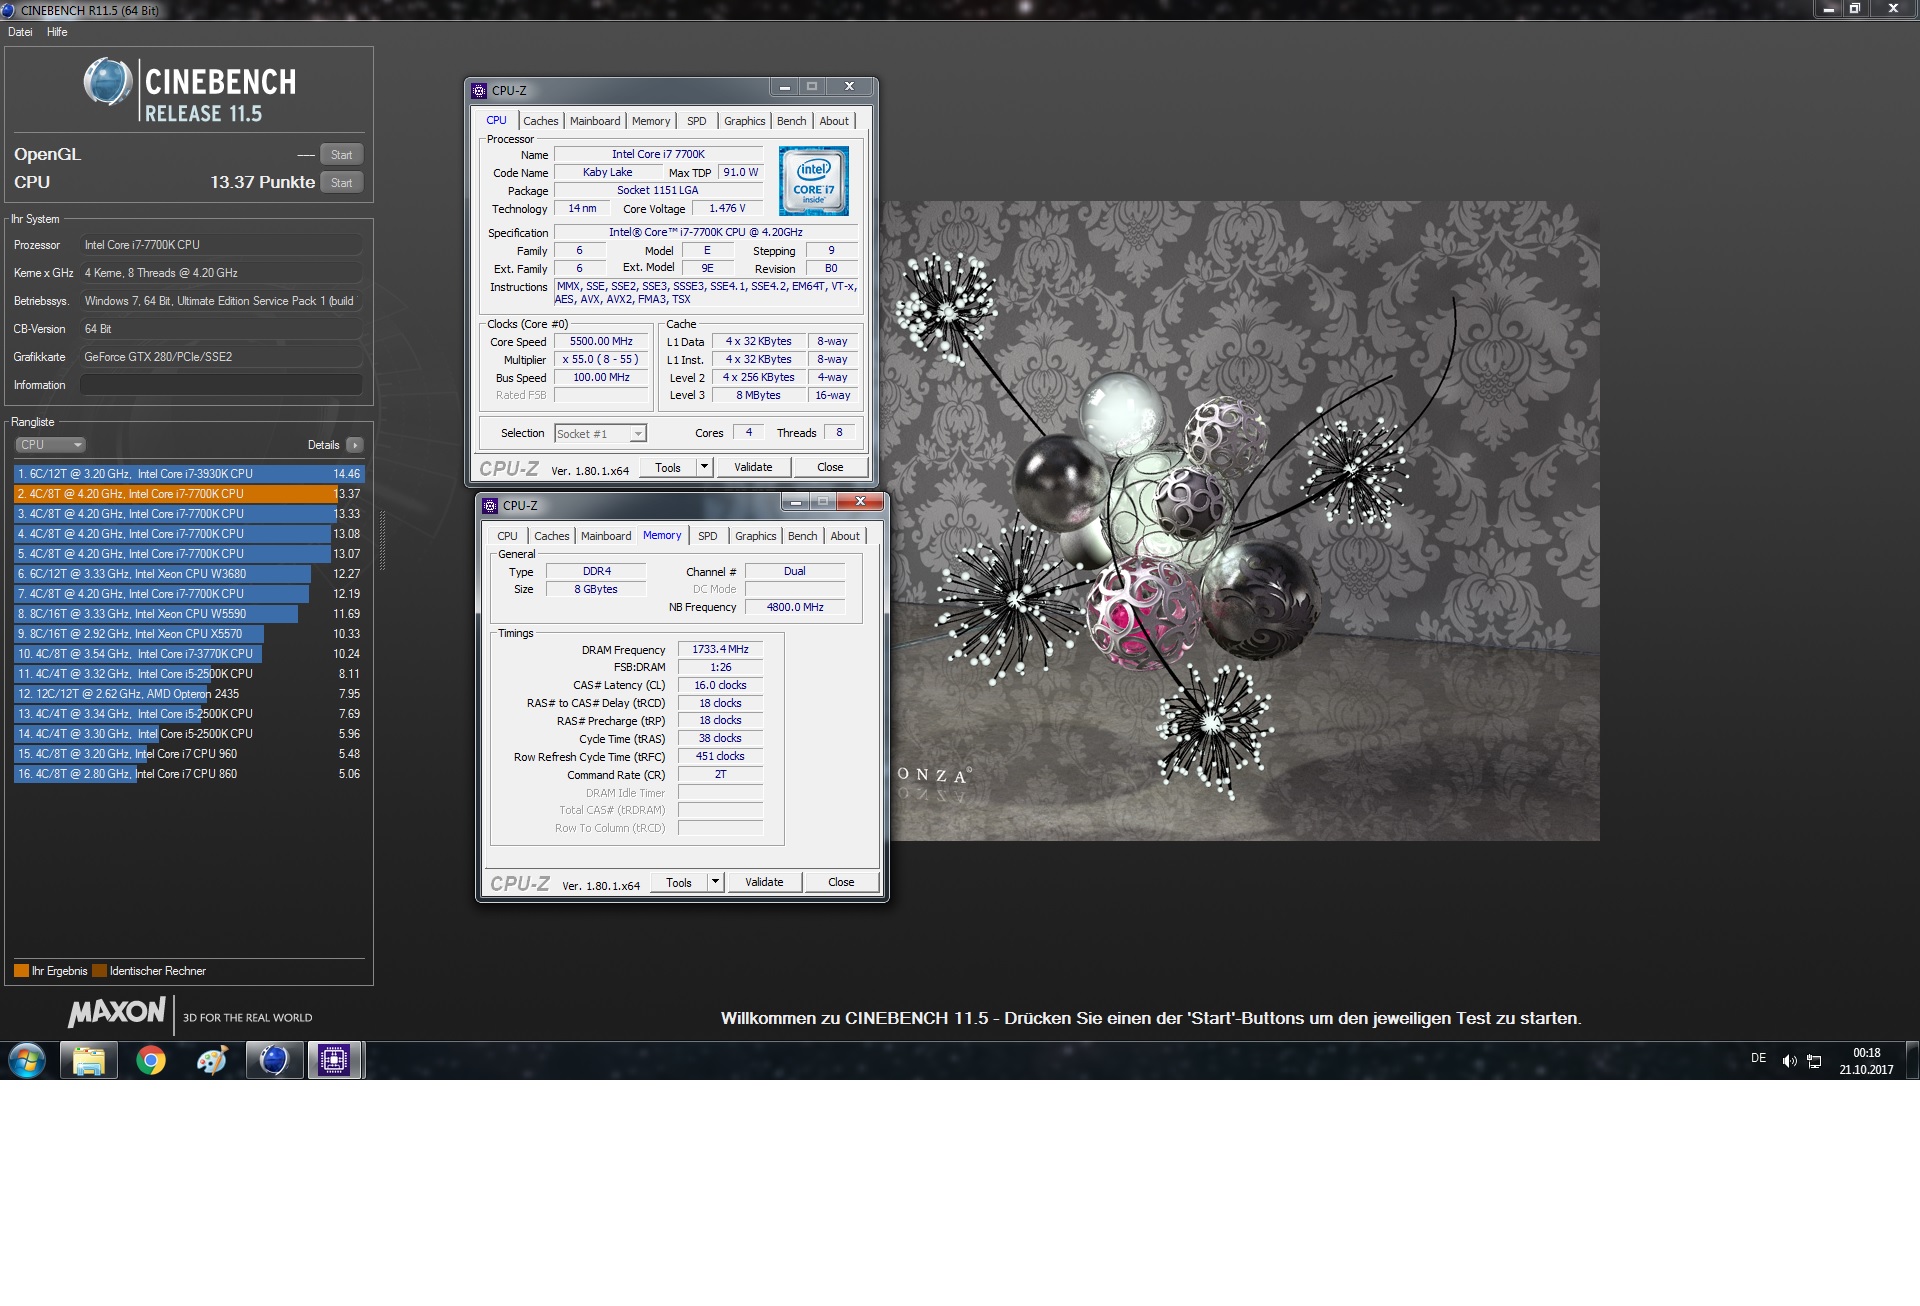Switch to CPU tab in lower CPU-Z window
Image resolution: width=1920 pixels, height=1306 pixels.
coord(508,536)
